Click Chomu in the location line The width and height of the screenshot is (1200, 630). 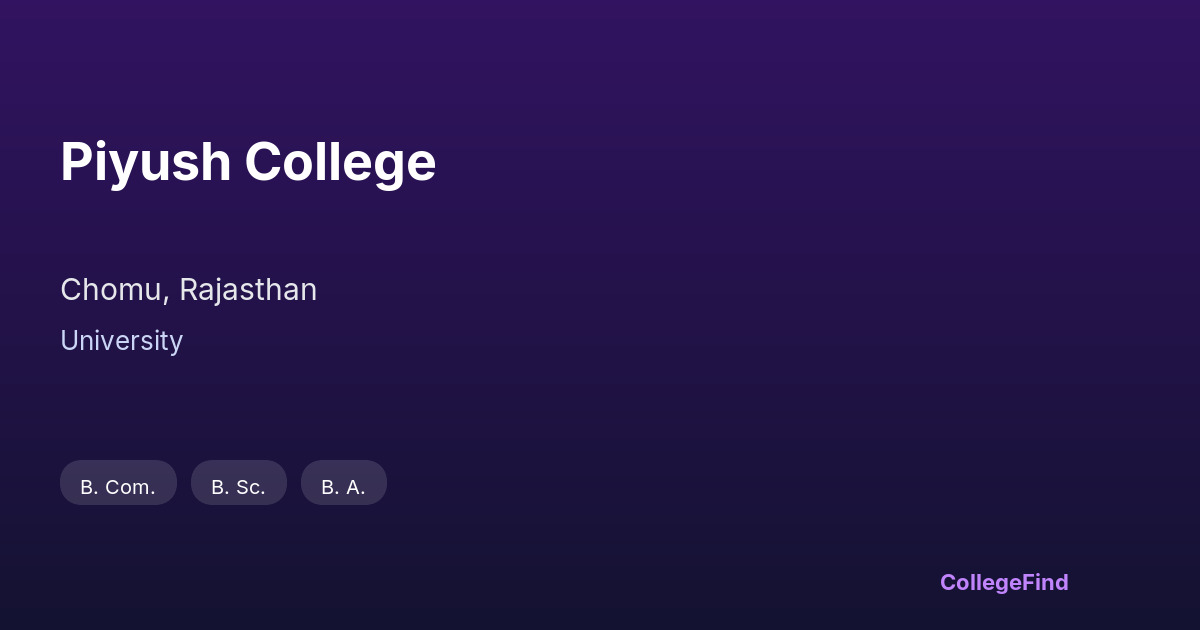point(113,290)
